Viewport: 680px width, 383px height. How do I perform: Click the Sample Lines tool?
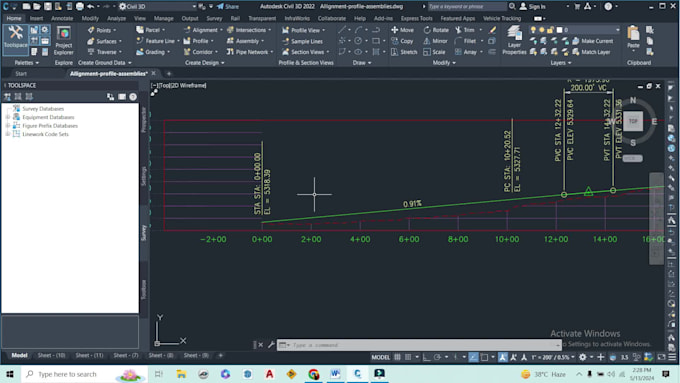point(302,41)
